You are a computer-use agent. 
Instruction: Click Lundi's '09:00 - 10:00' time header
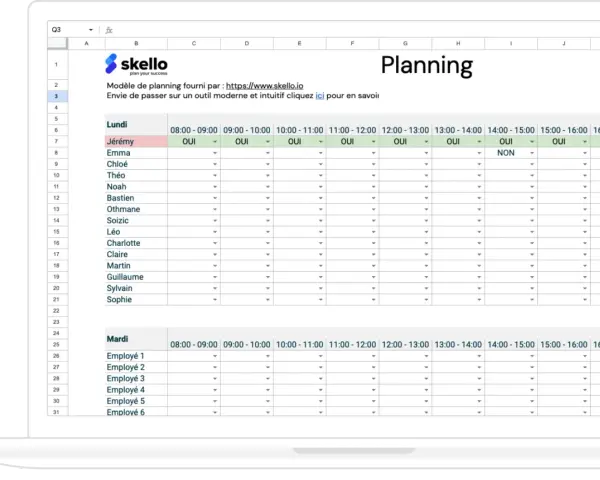247,131
